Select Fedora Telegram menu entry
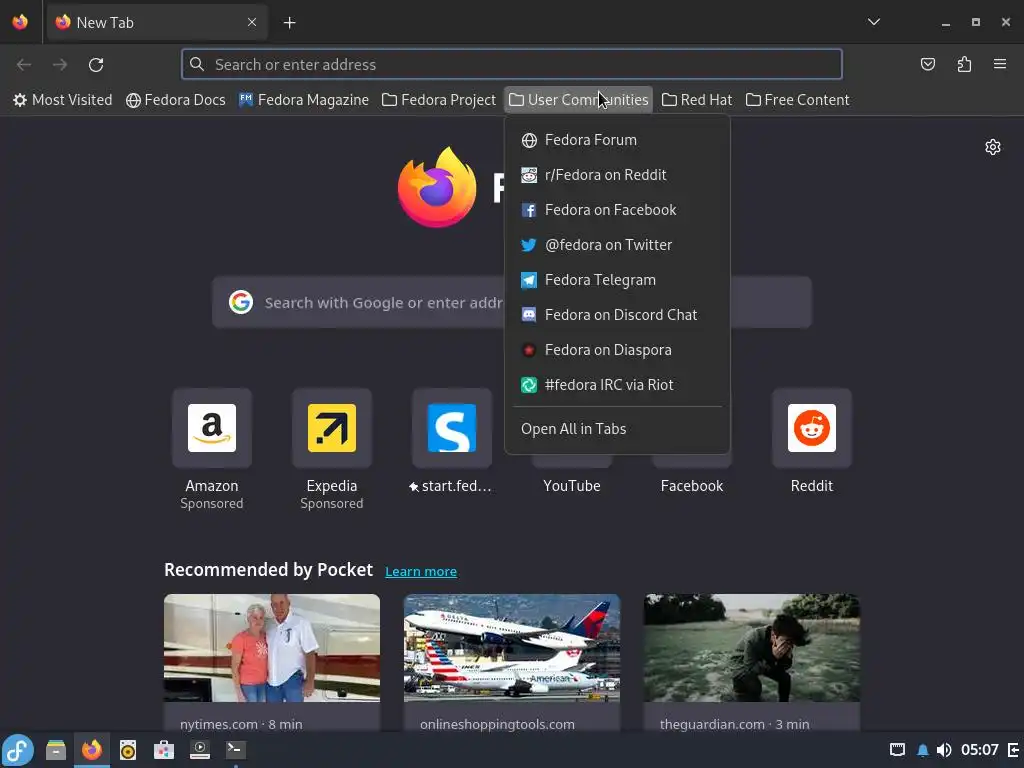Viewport: 1024px width, 768px height. pyautogui.click(x=617, y=280)
